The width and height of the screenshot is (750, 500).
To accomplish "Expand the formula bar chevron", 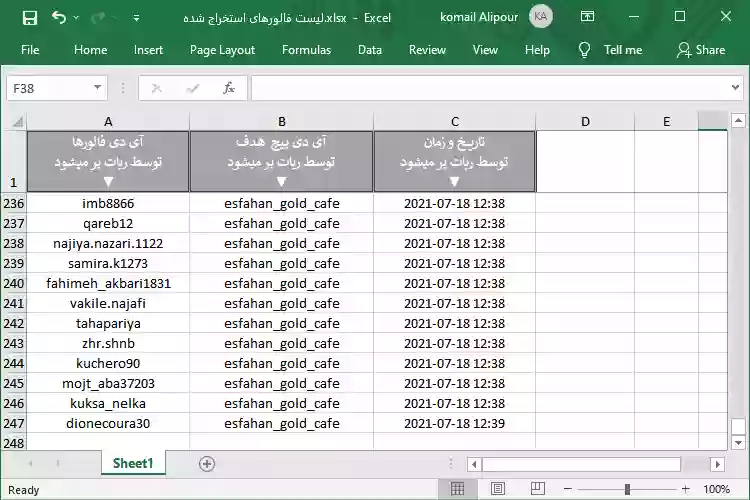I will [736, 88].
